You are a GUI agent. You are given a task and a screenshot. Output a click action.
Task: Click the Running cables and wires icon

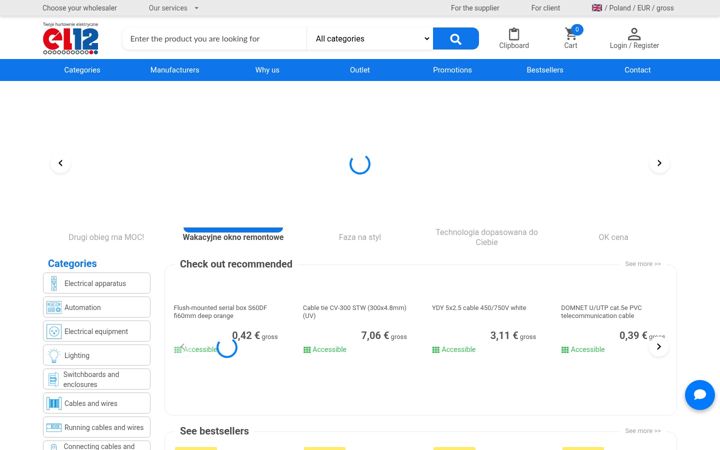[54, 427]
